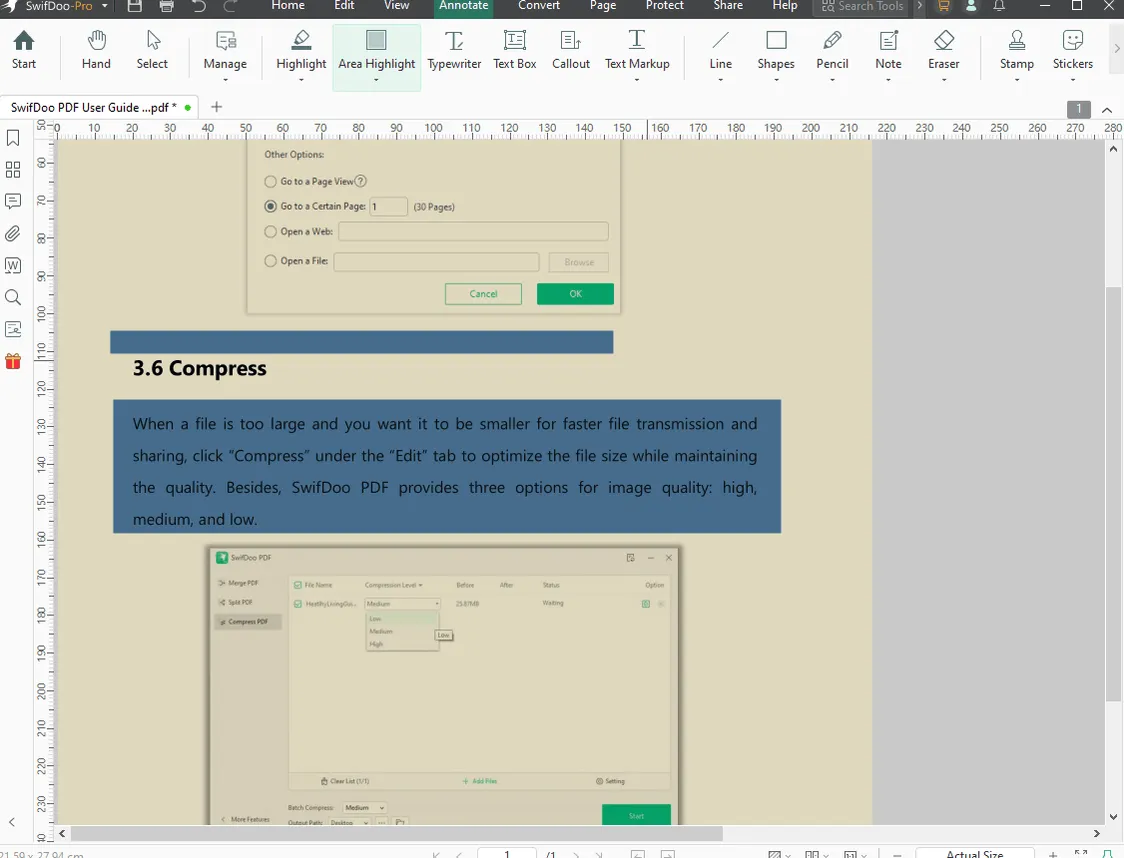Open the comments sidebar panel
Viewport: 1124px width, 858px height.
point(13,201)
